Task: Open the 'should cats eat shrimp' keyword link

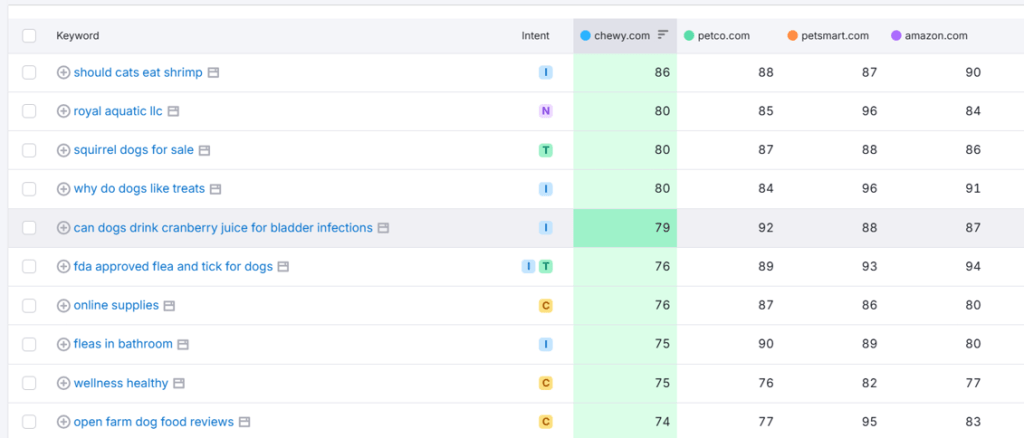Action: [138, 73]
